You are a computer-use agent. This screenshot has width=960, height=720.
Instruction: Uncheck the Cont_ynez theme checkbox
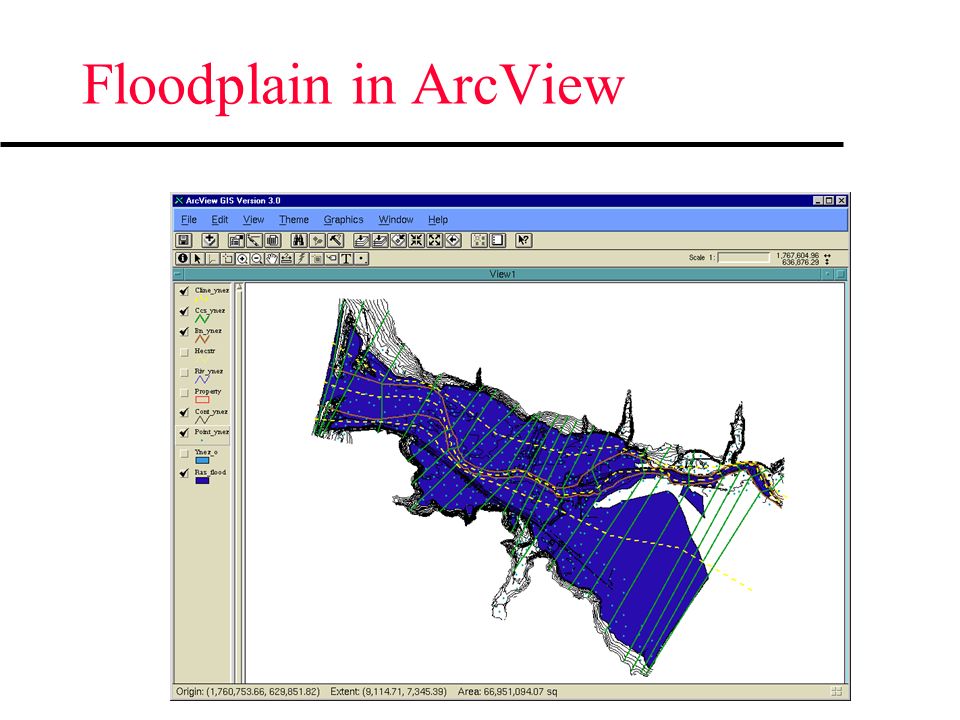click(184, 412)
